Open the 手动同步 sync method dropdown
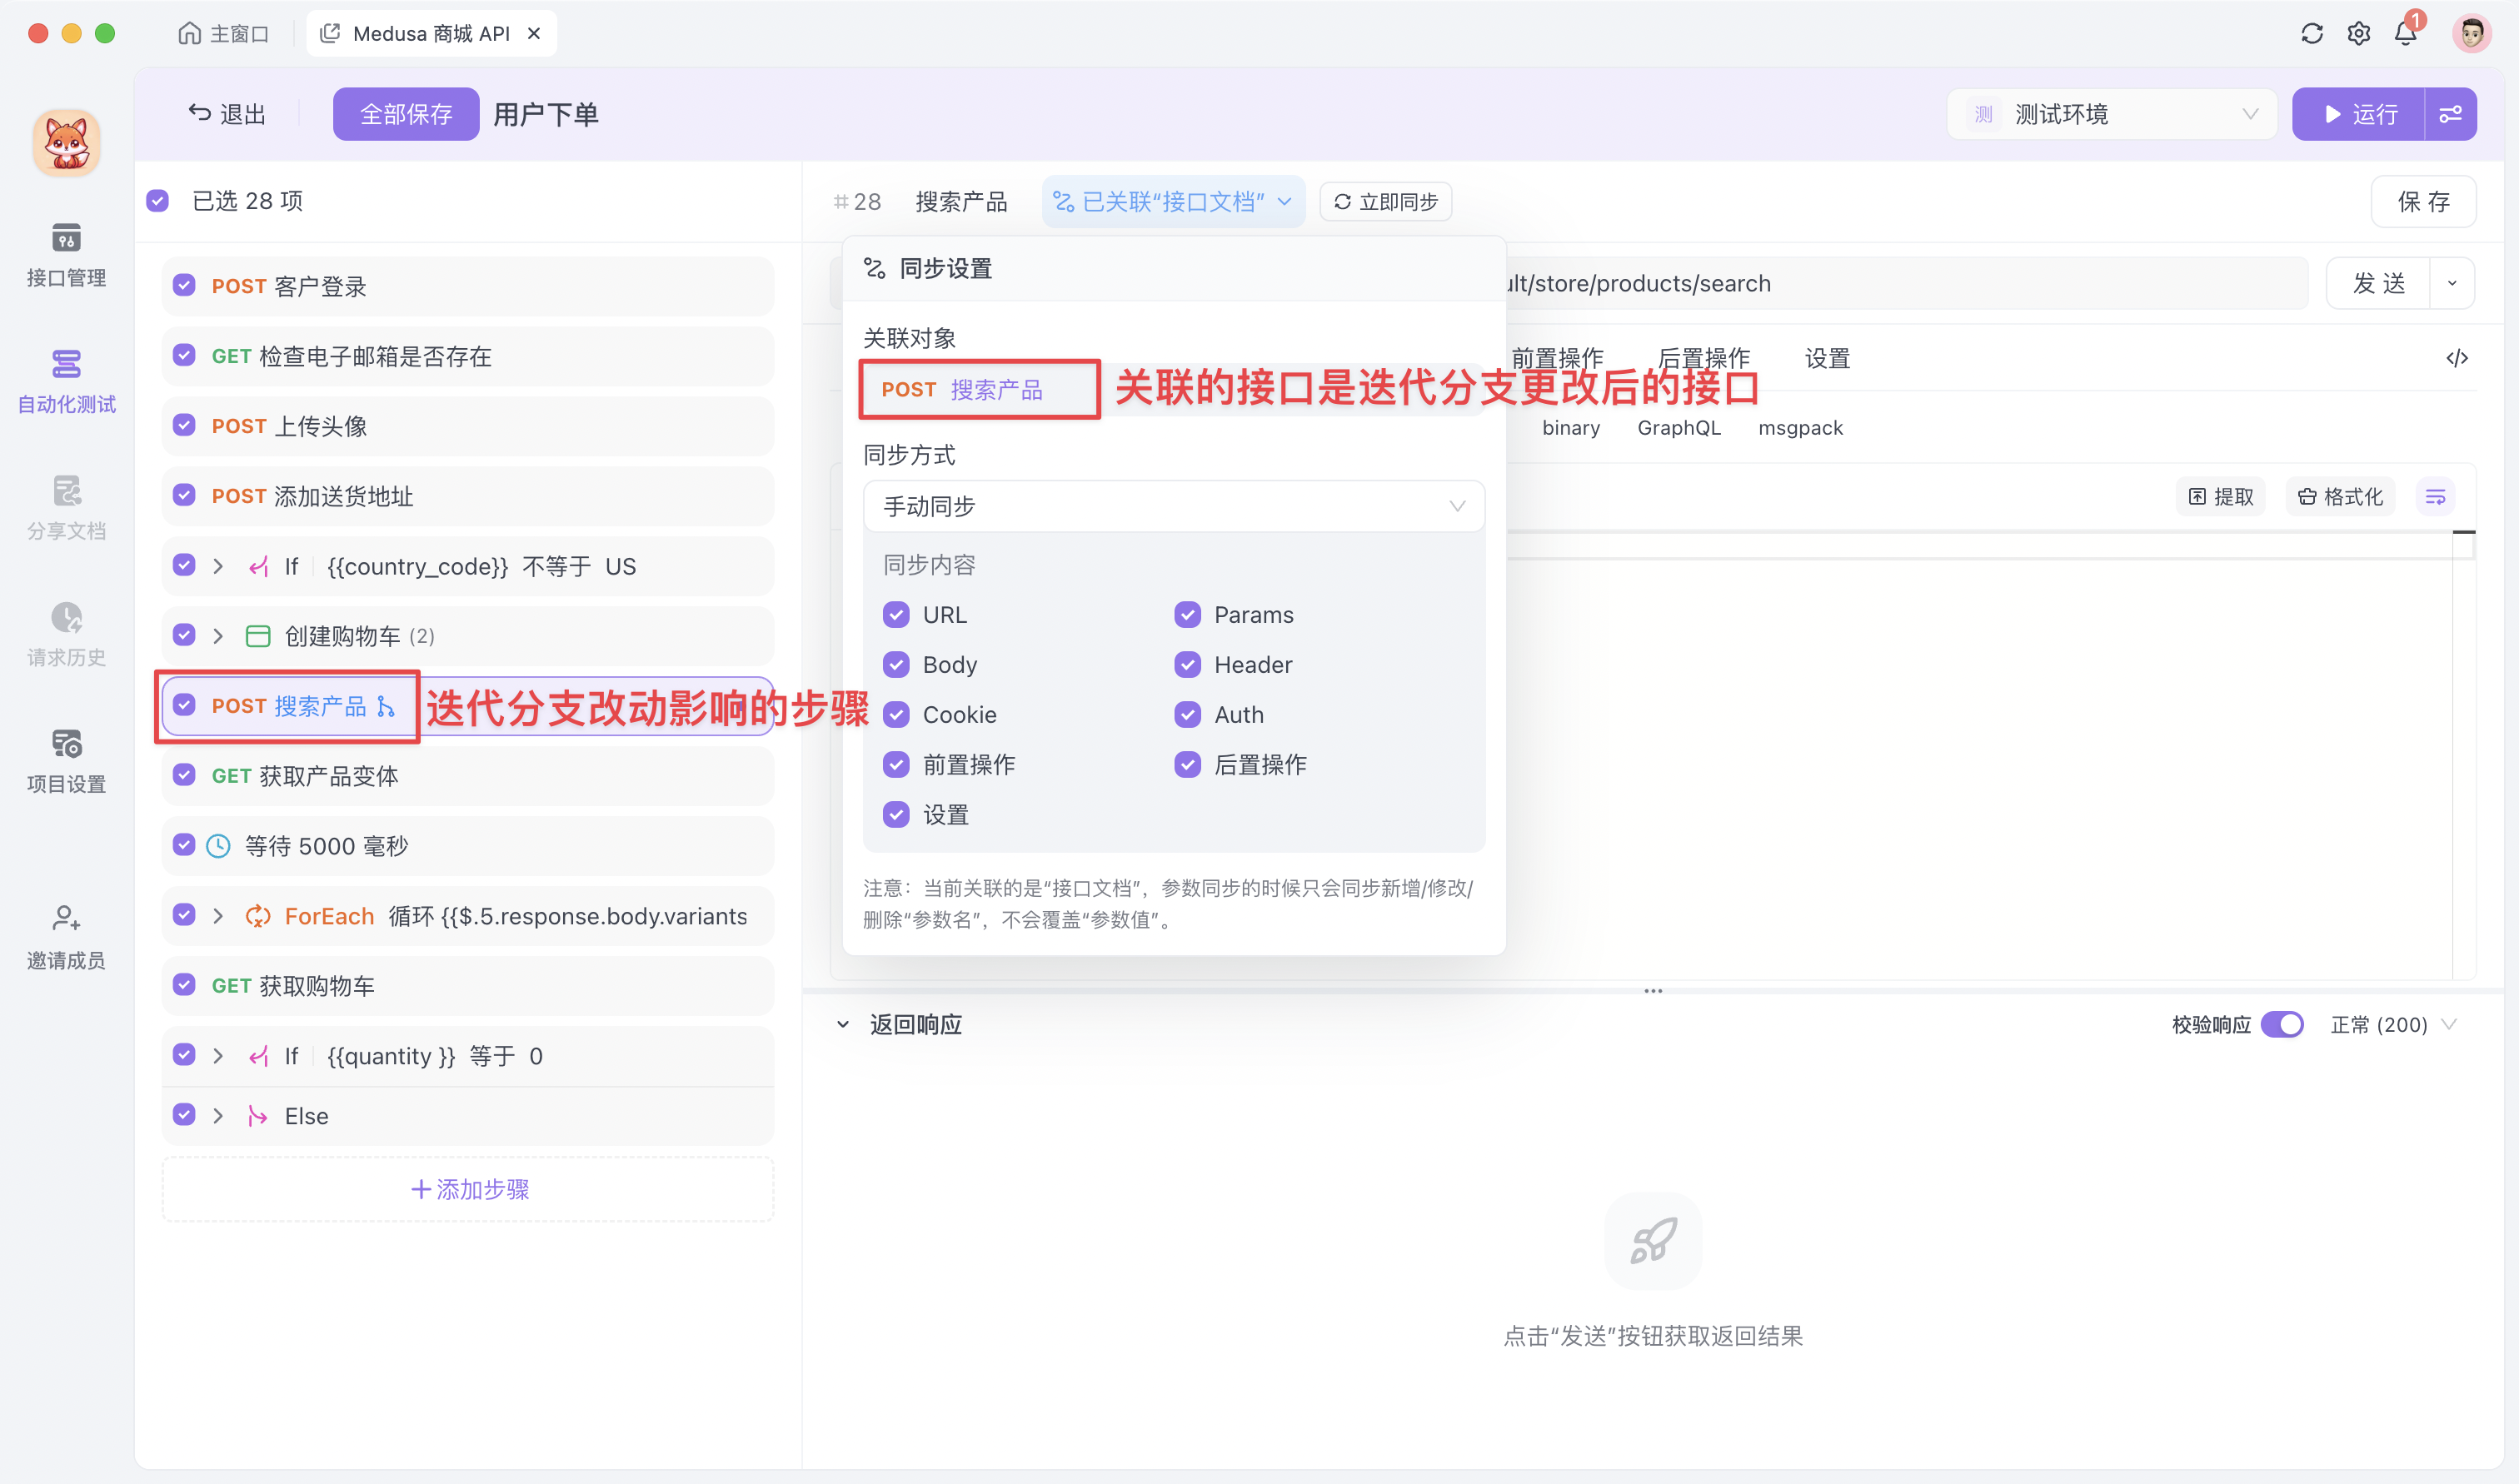Image resolution: width=2519 pixels, height=1484 pixels. pos(1173,506)
